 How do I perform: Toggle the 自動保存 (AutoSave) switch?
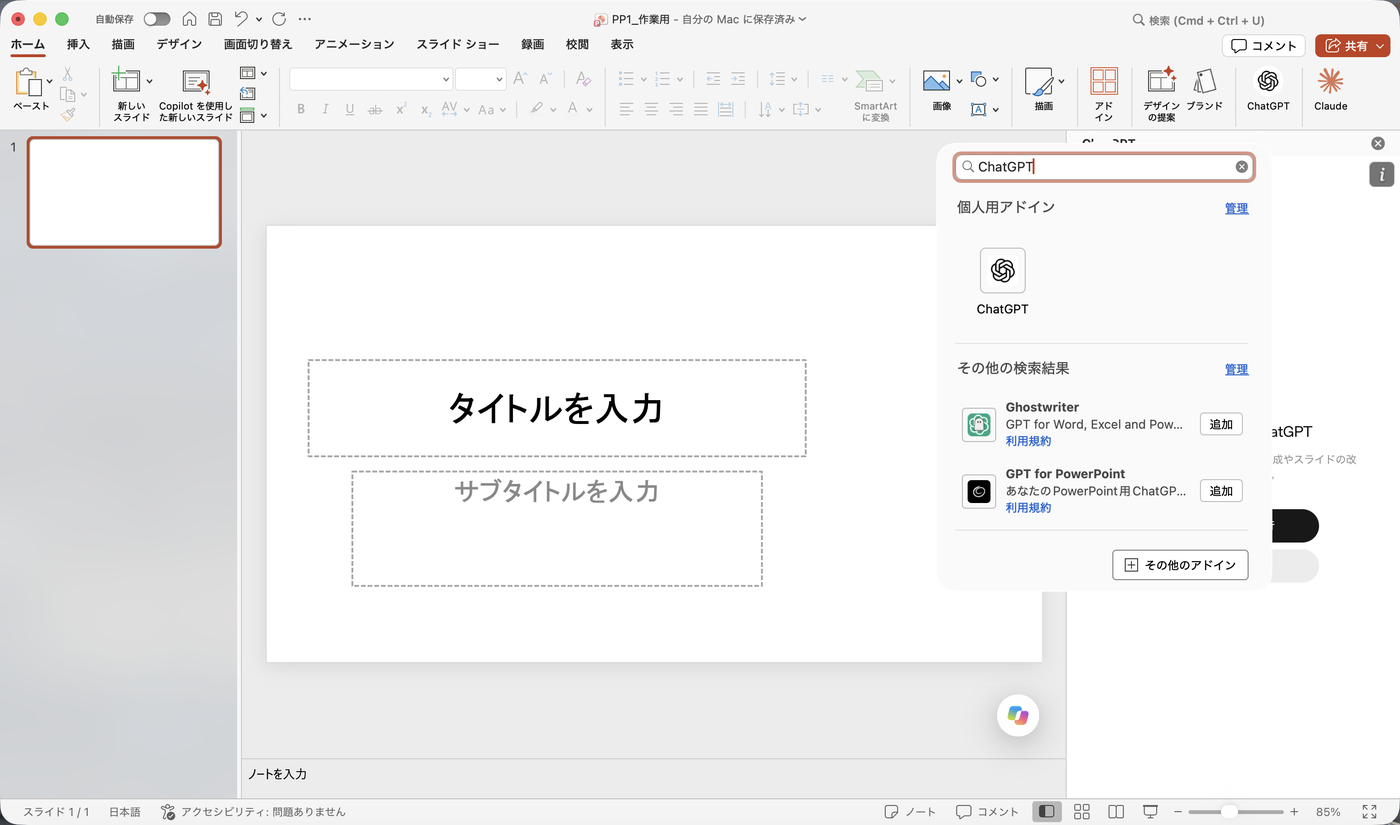click(x=157, y=19)
